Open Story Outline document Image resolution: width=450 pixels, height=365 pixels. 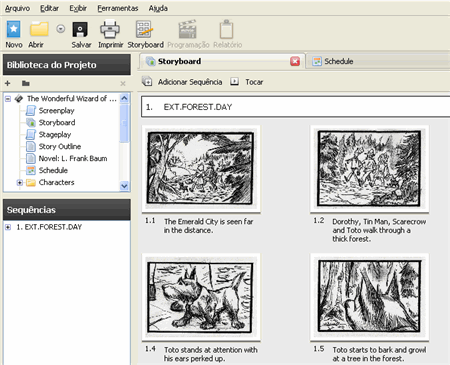[60, 147]
